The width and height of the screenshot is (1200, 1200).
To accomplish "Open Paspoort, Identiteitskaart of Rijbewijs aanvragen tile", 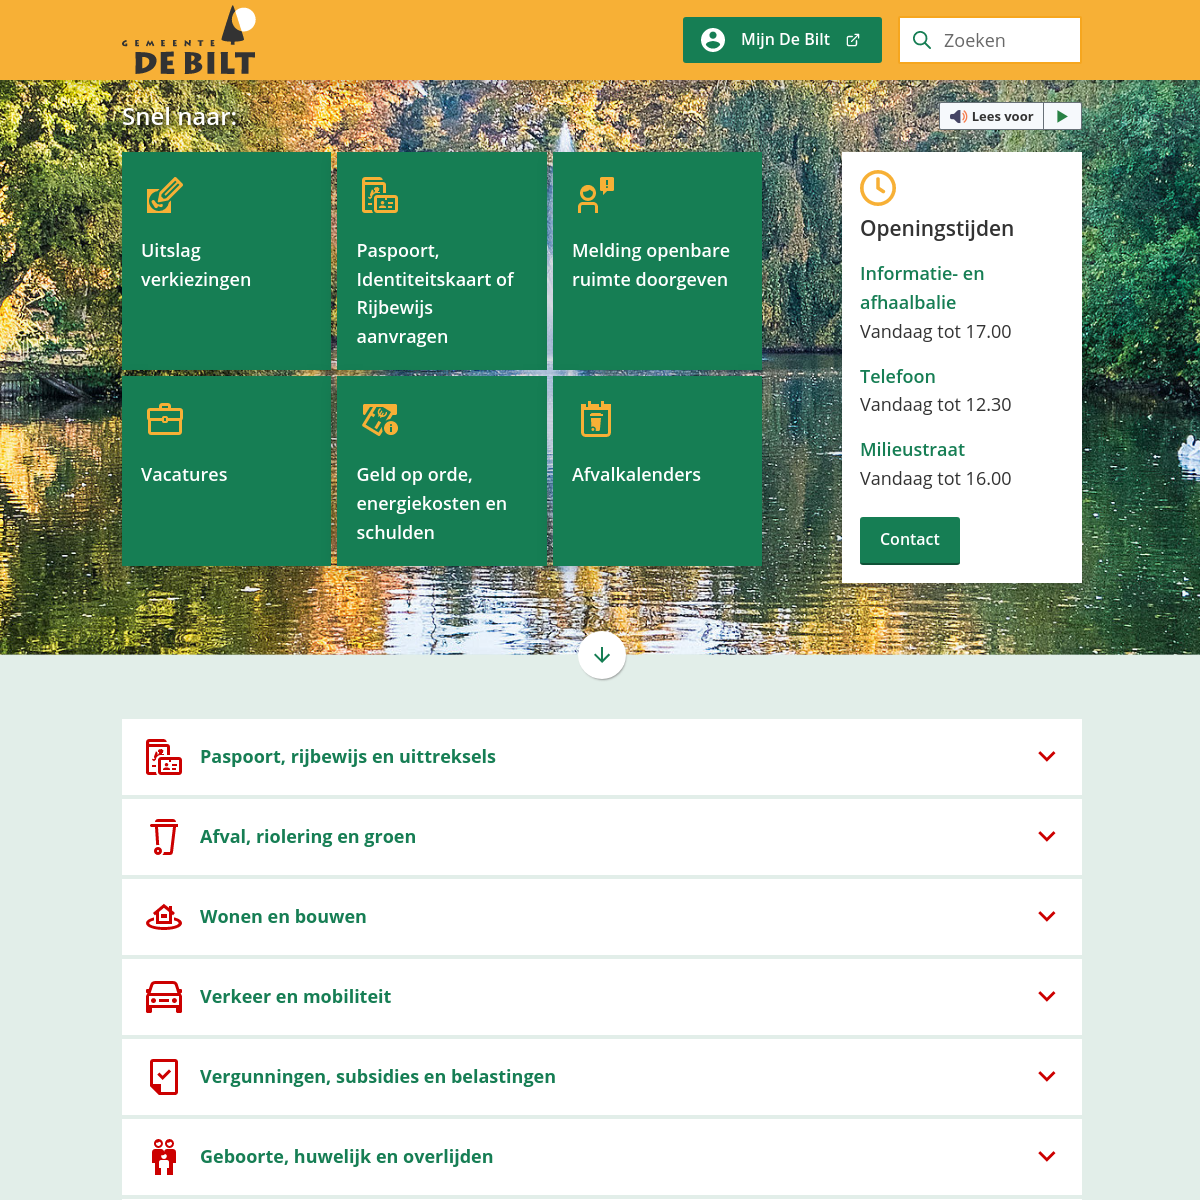I will pos(442,261).
